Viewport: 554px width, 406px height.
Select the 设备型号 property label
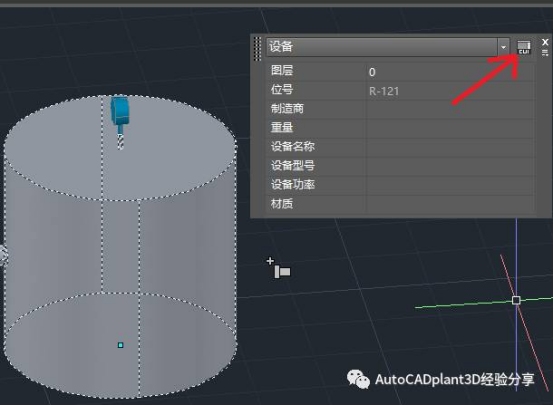(x=293, y=165)
